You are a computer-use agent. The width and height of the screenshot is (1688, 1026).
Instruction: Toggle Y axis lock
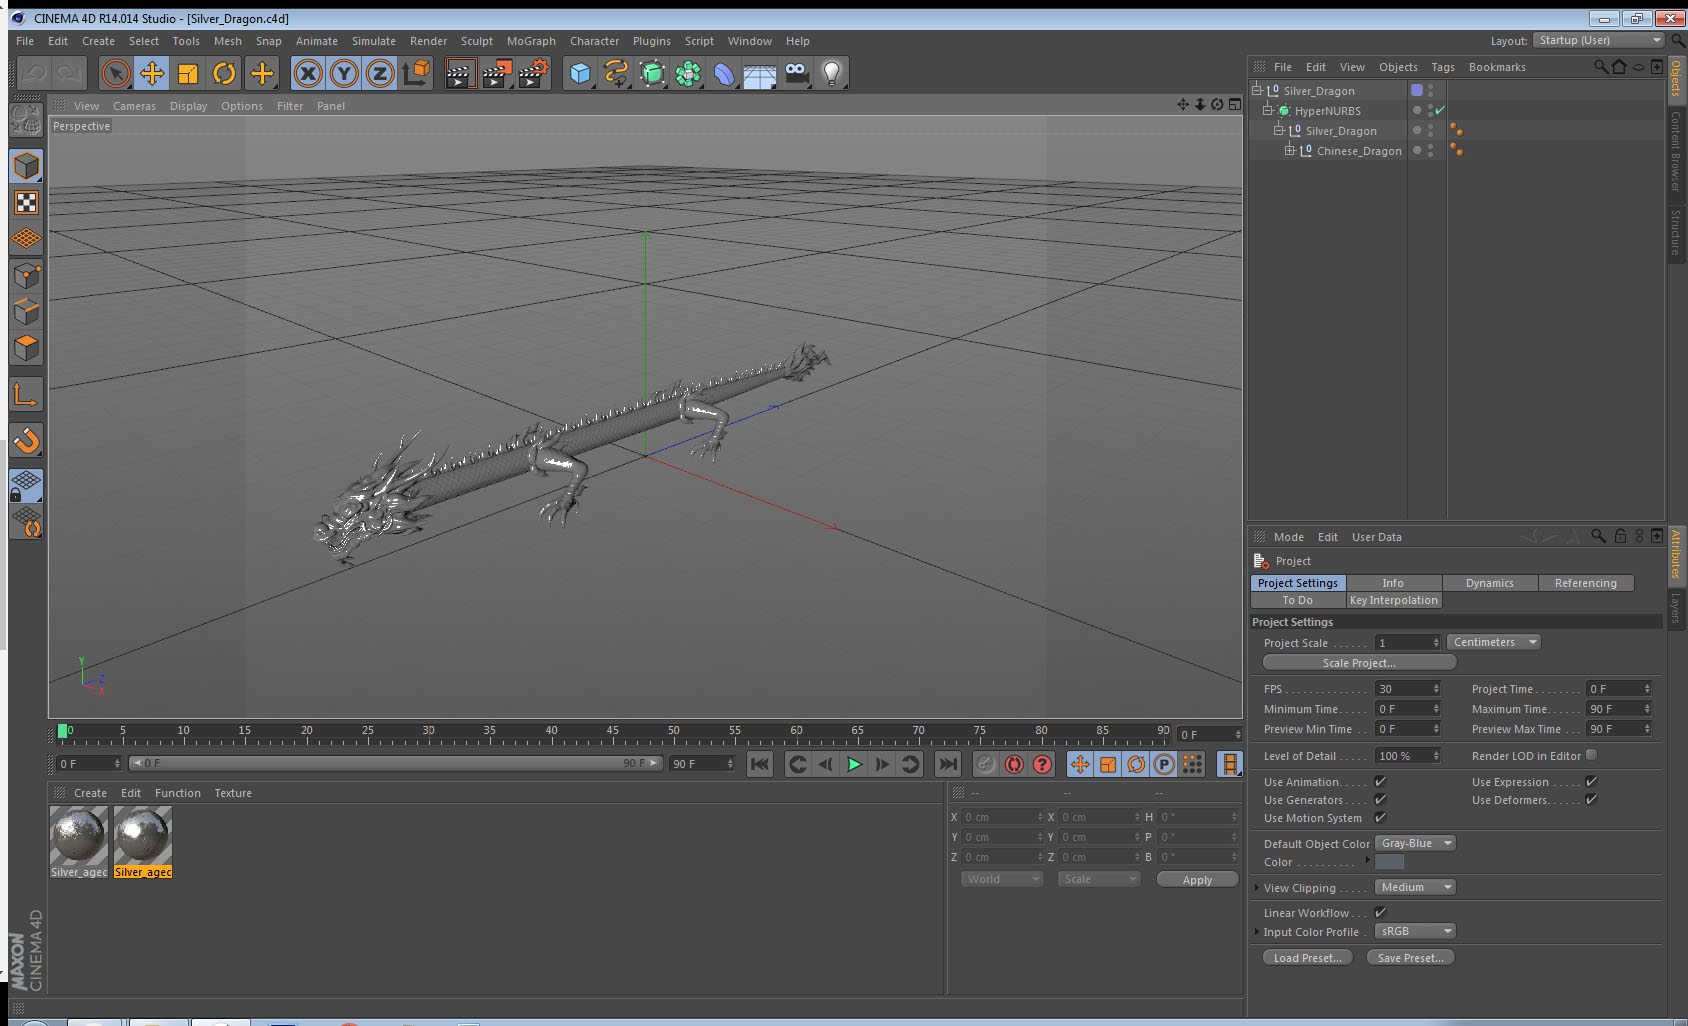tap(344, 73)
